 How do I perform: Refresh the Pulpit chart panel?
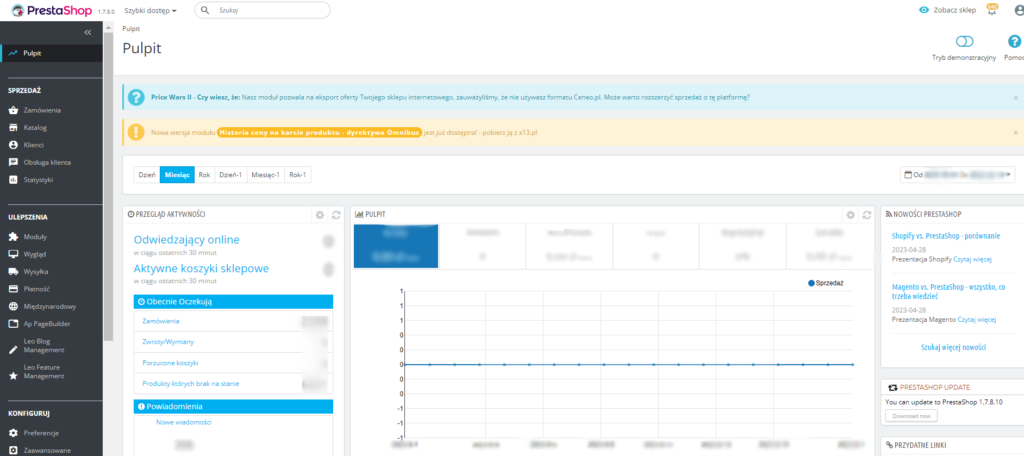pyautogui.click(x=867, y=214)
